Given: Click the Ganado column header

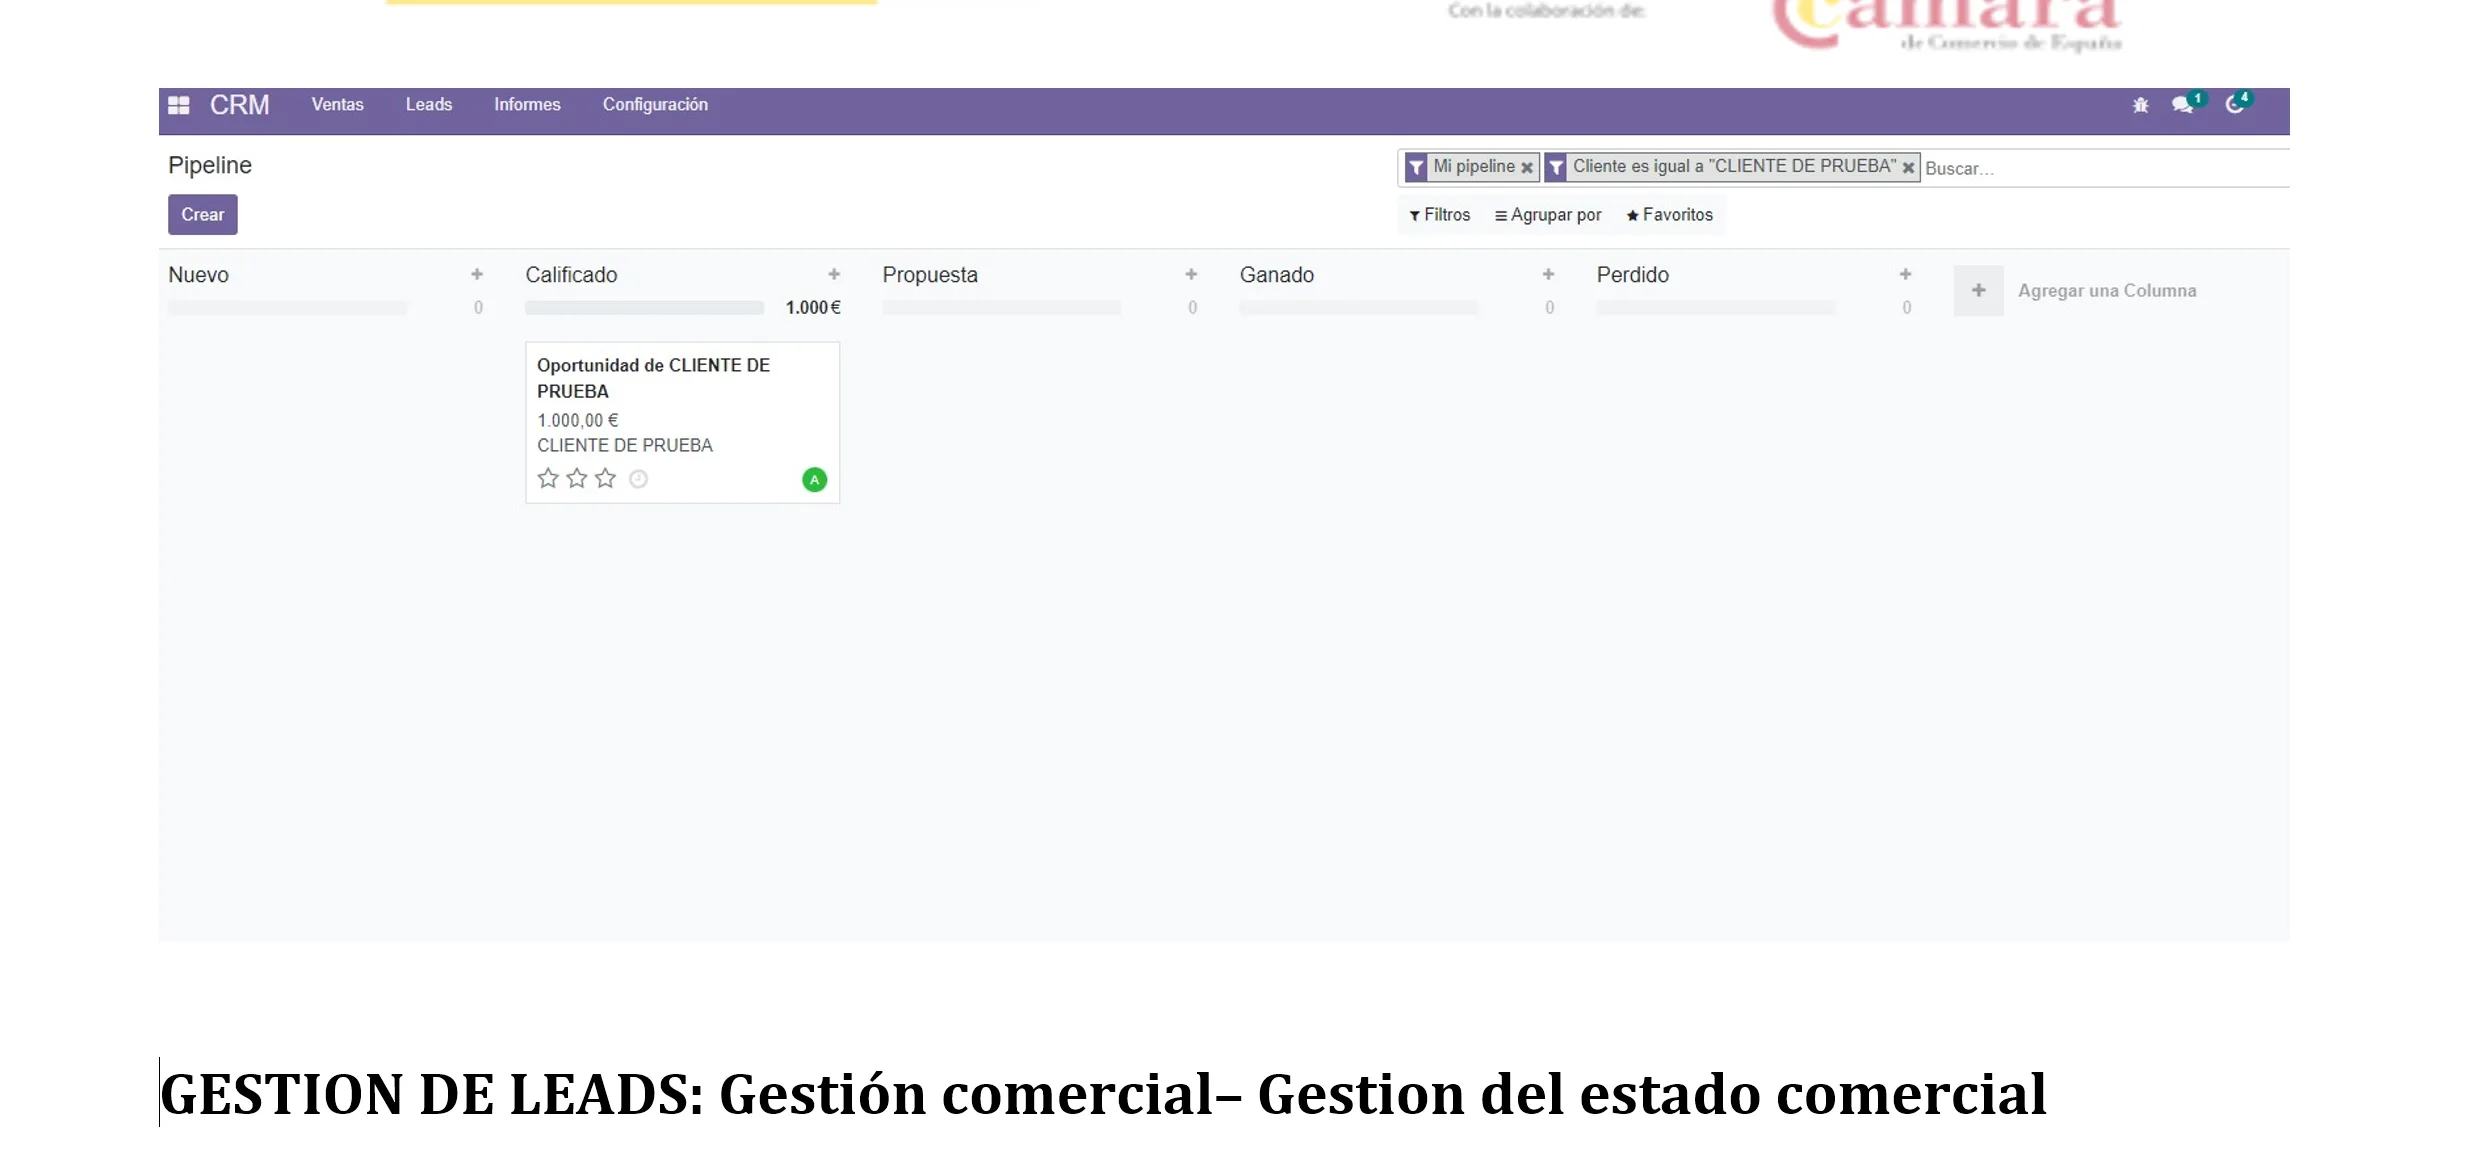Looking at the screenshot, I should point(1277,275).
